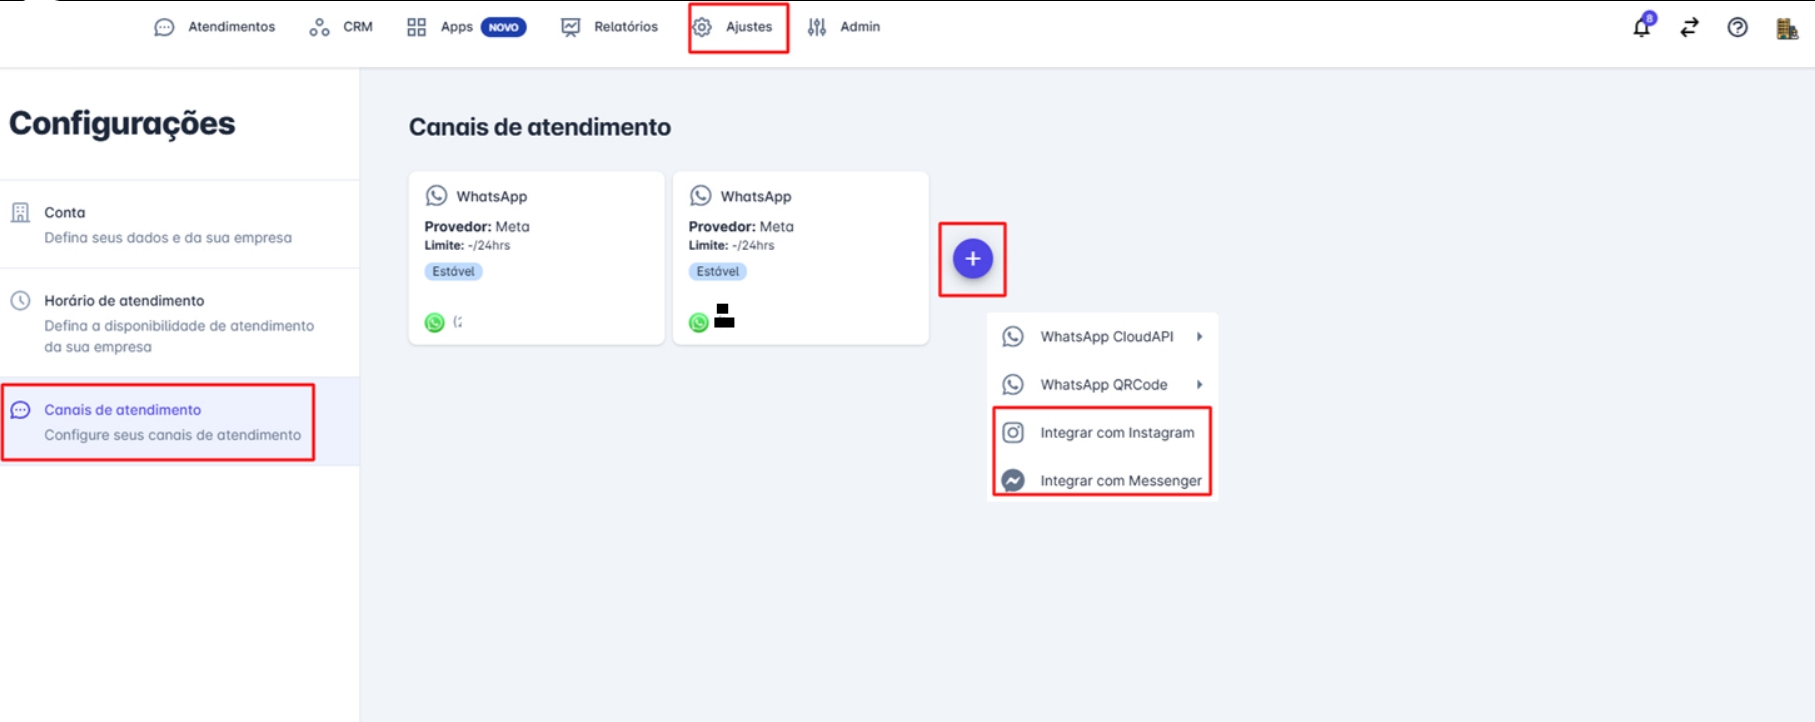Click the green WhatsApp icon on first card
The width and height of the screenshot is (1815, 722).
point(434,322)
